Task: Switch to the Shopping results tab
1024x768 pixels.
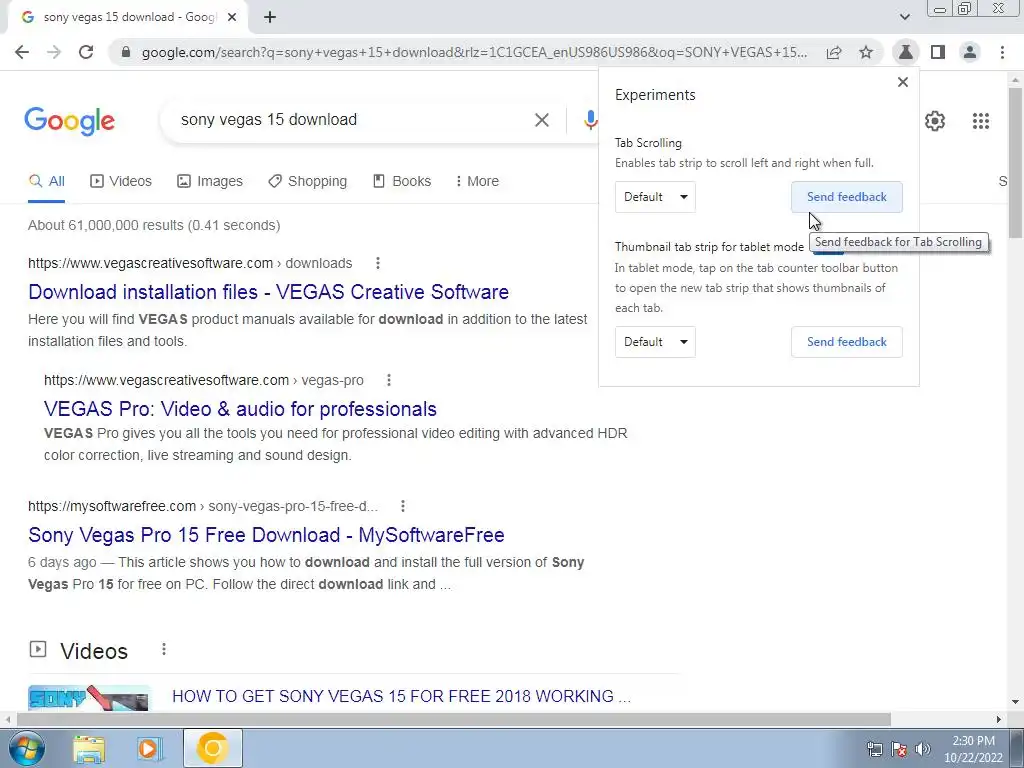Action: tap(308, 182)
